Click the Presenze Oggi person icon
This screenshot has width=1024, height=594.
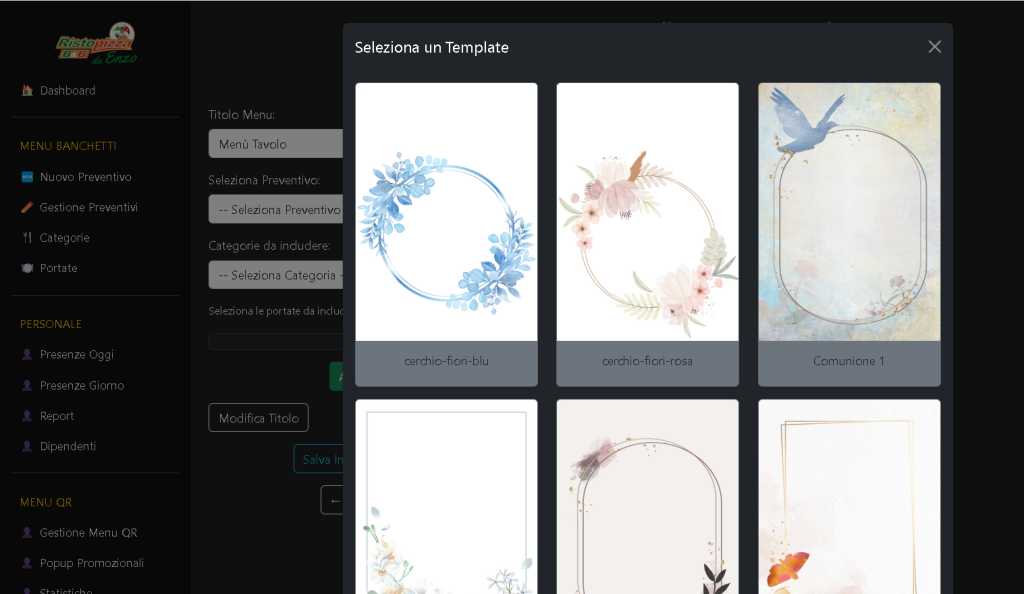tap(27, 355)
